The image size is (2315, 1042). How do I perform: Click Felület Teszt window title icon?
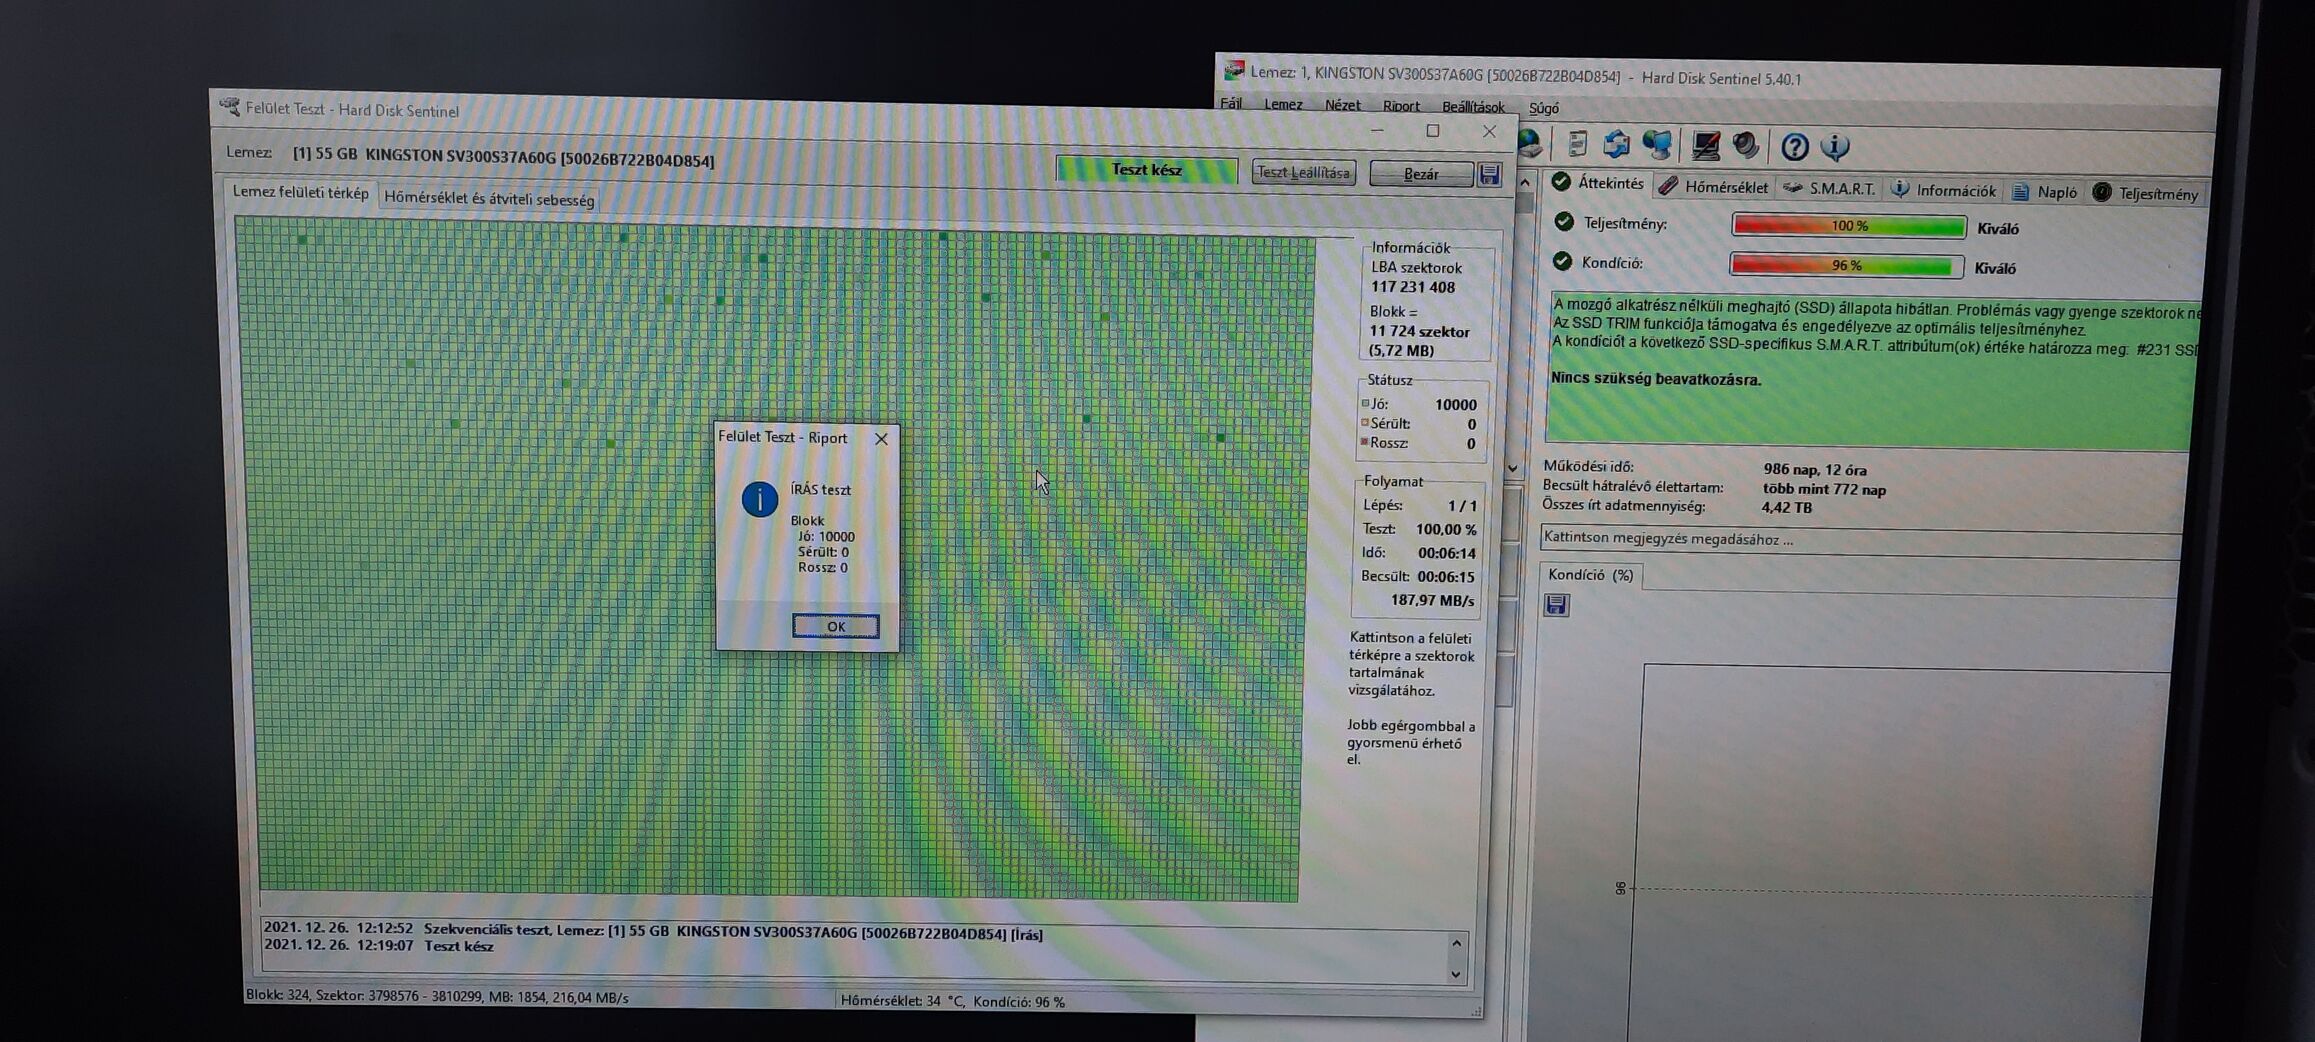pos(230,107)
